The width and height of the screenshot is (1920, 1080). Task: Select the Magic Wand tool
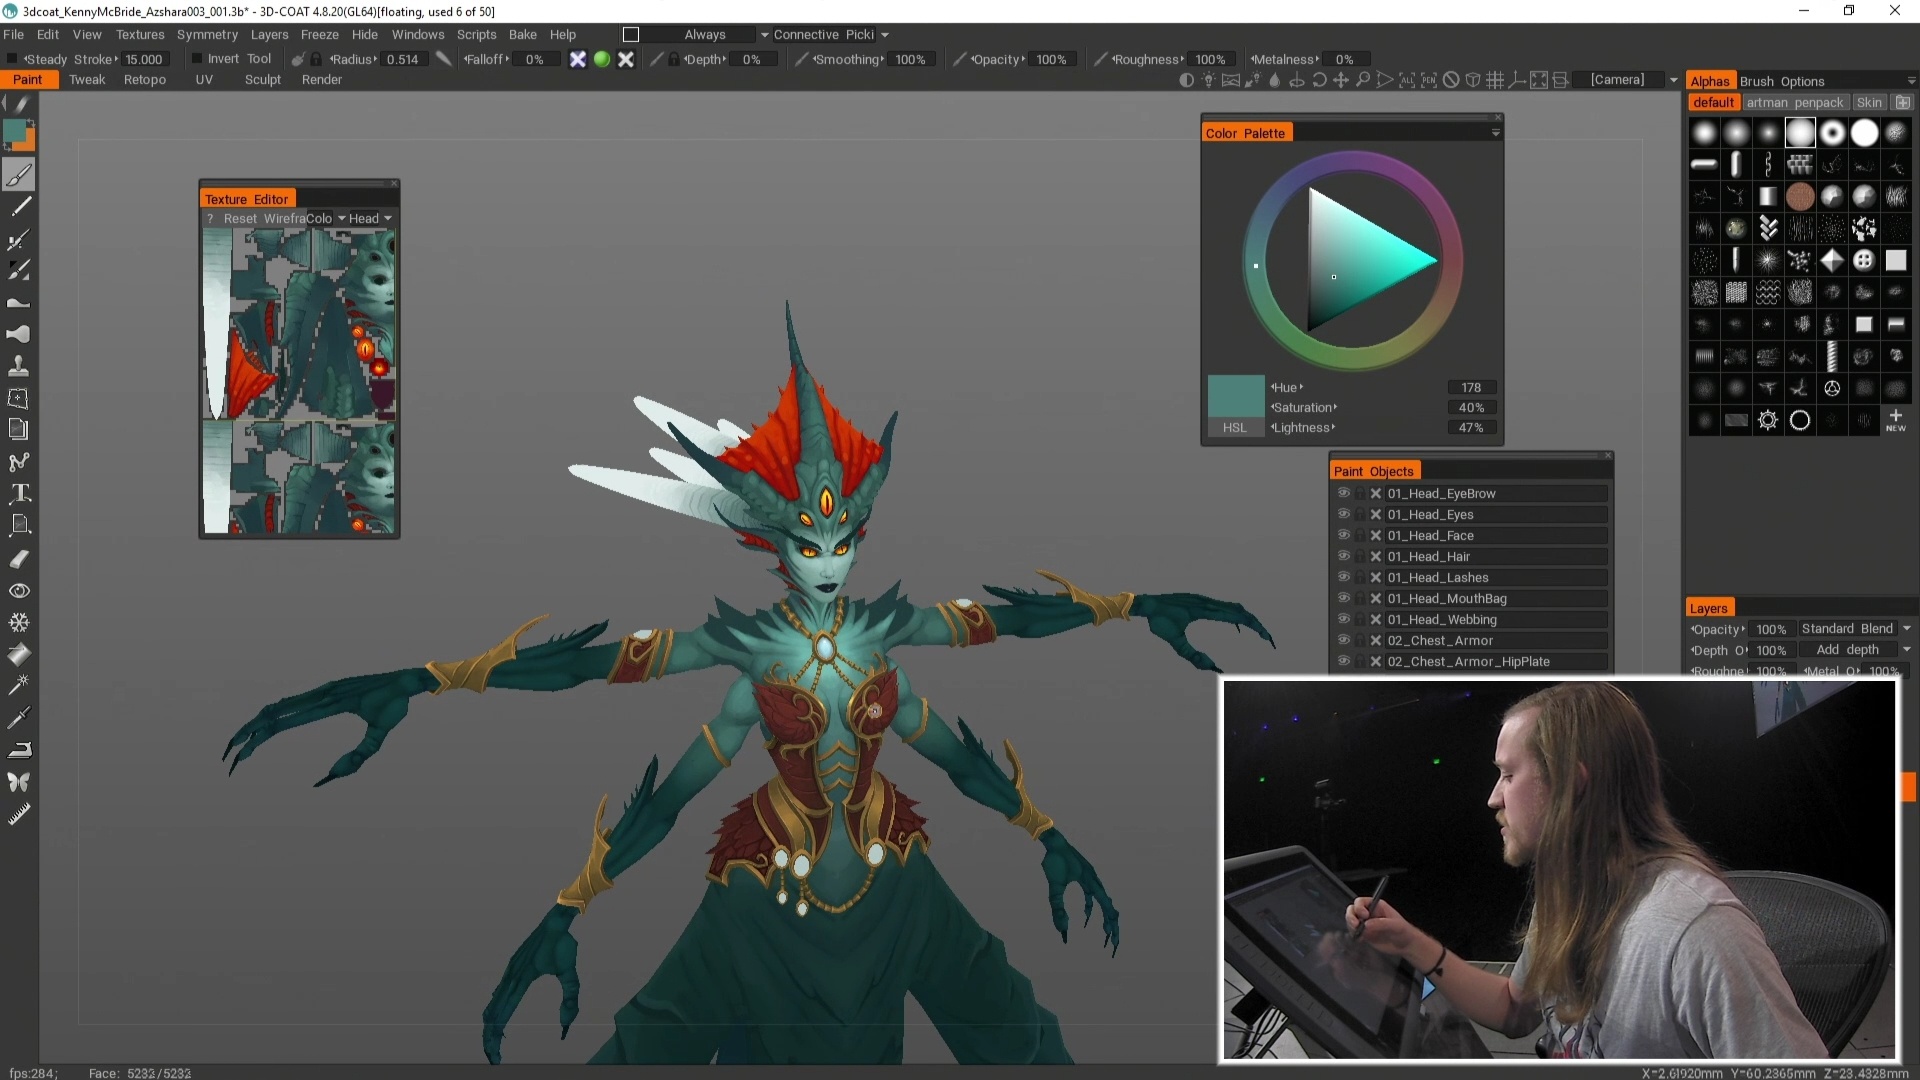pyautogui.click(x=19, y=686)
